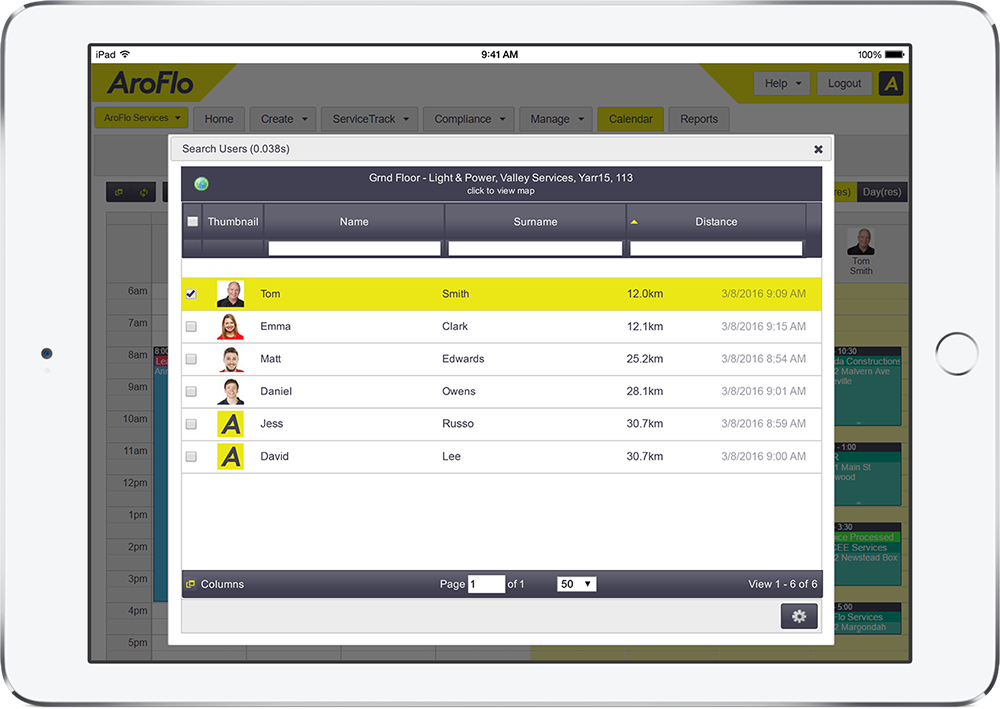The height and width of the screenshot is (709, 1000).
Task: Click the Columns button in the footer
Action: (x=215, y=584)
